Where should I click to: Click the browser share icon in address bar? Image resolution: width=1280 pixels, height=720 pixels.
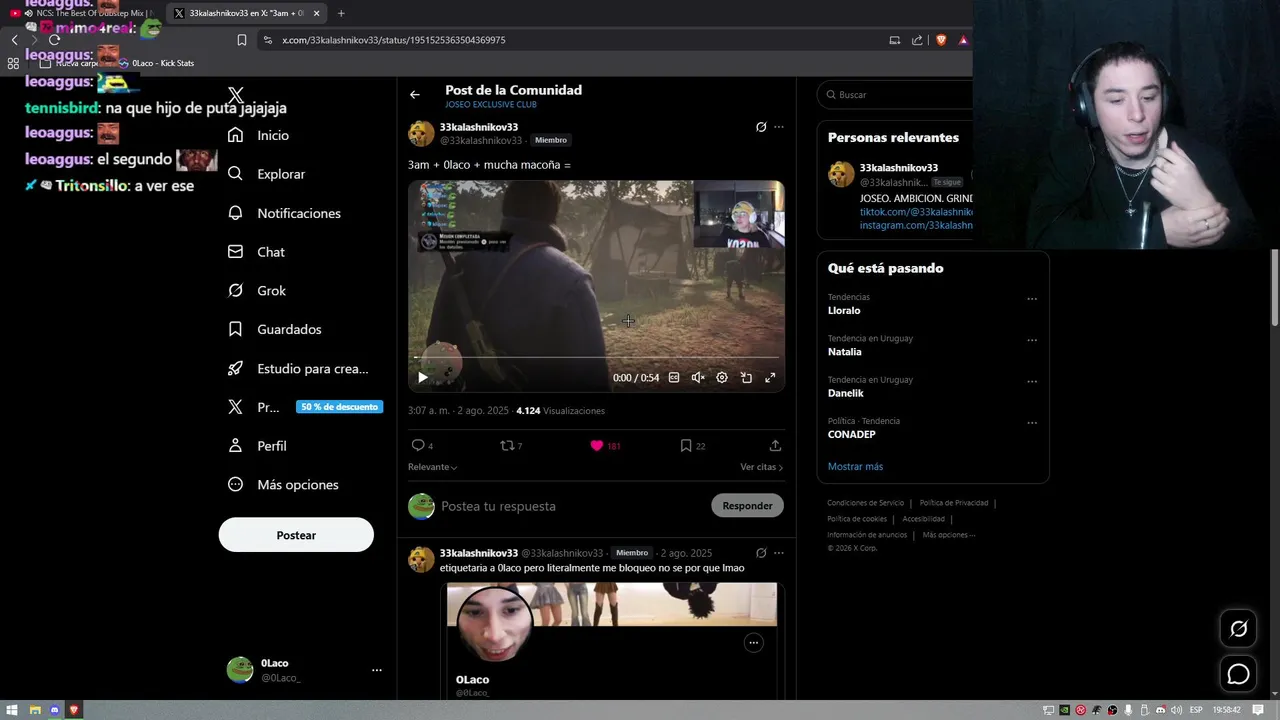coord(917,40)
